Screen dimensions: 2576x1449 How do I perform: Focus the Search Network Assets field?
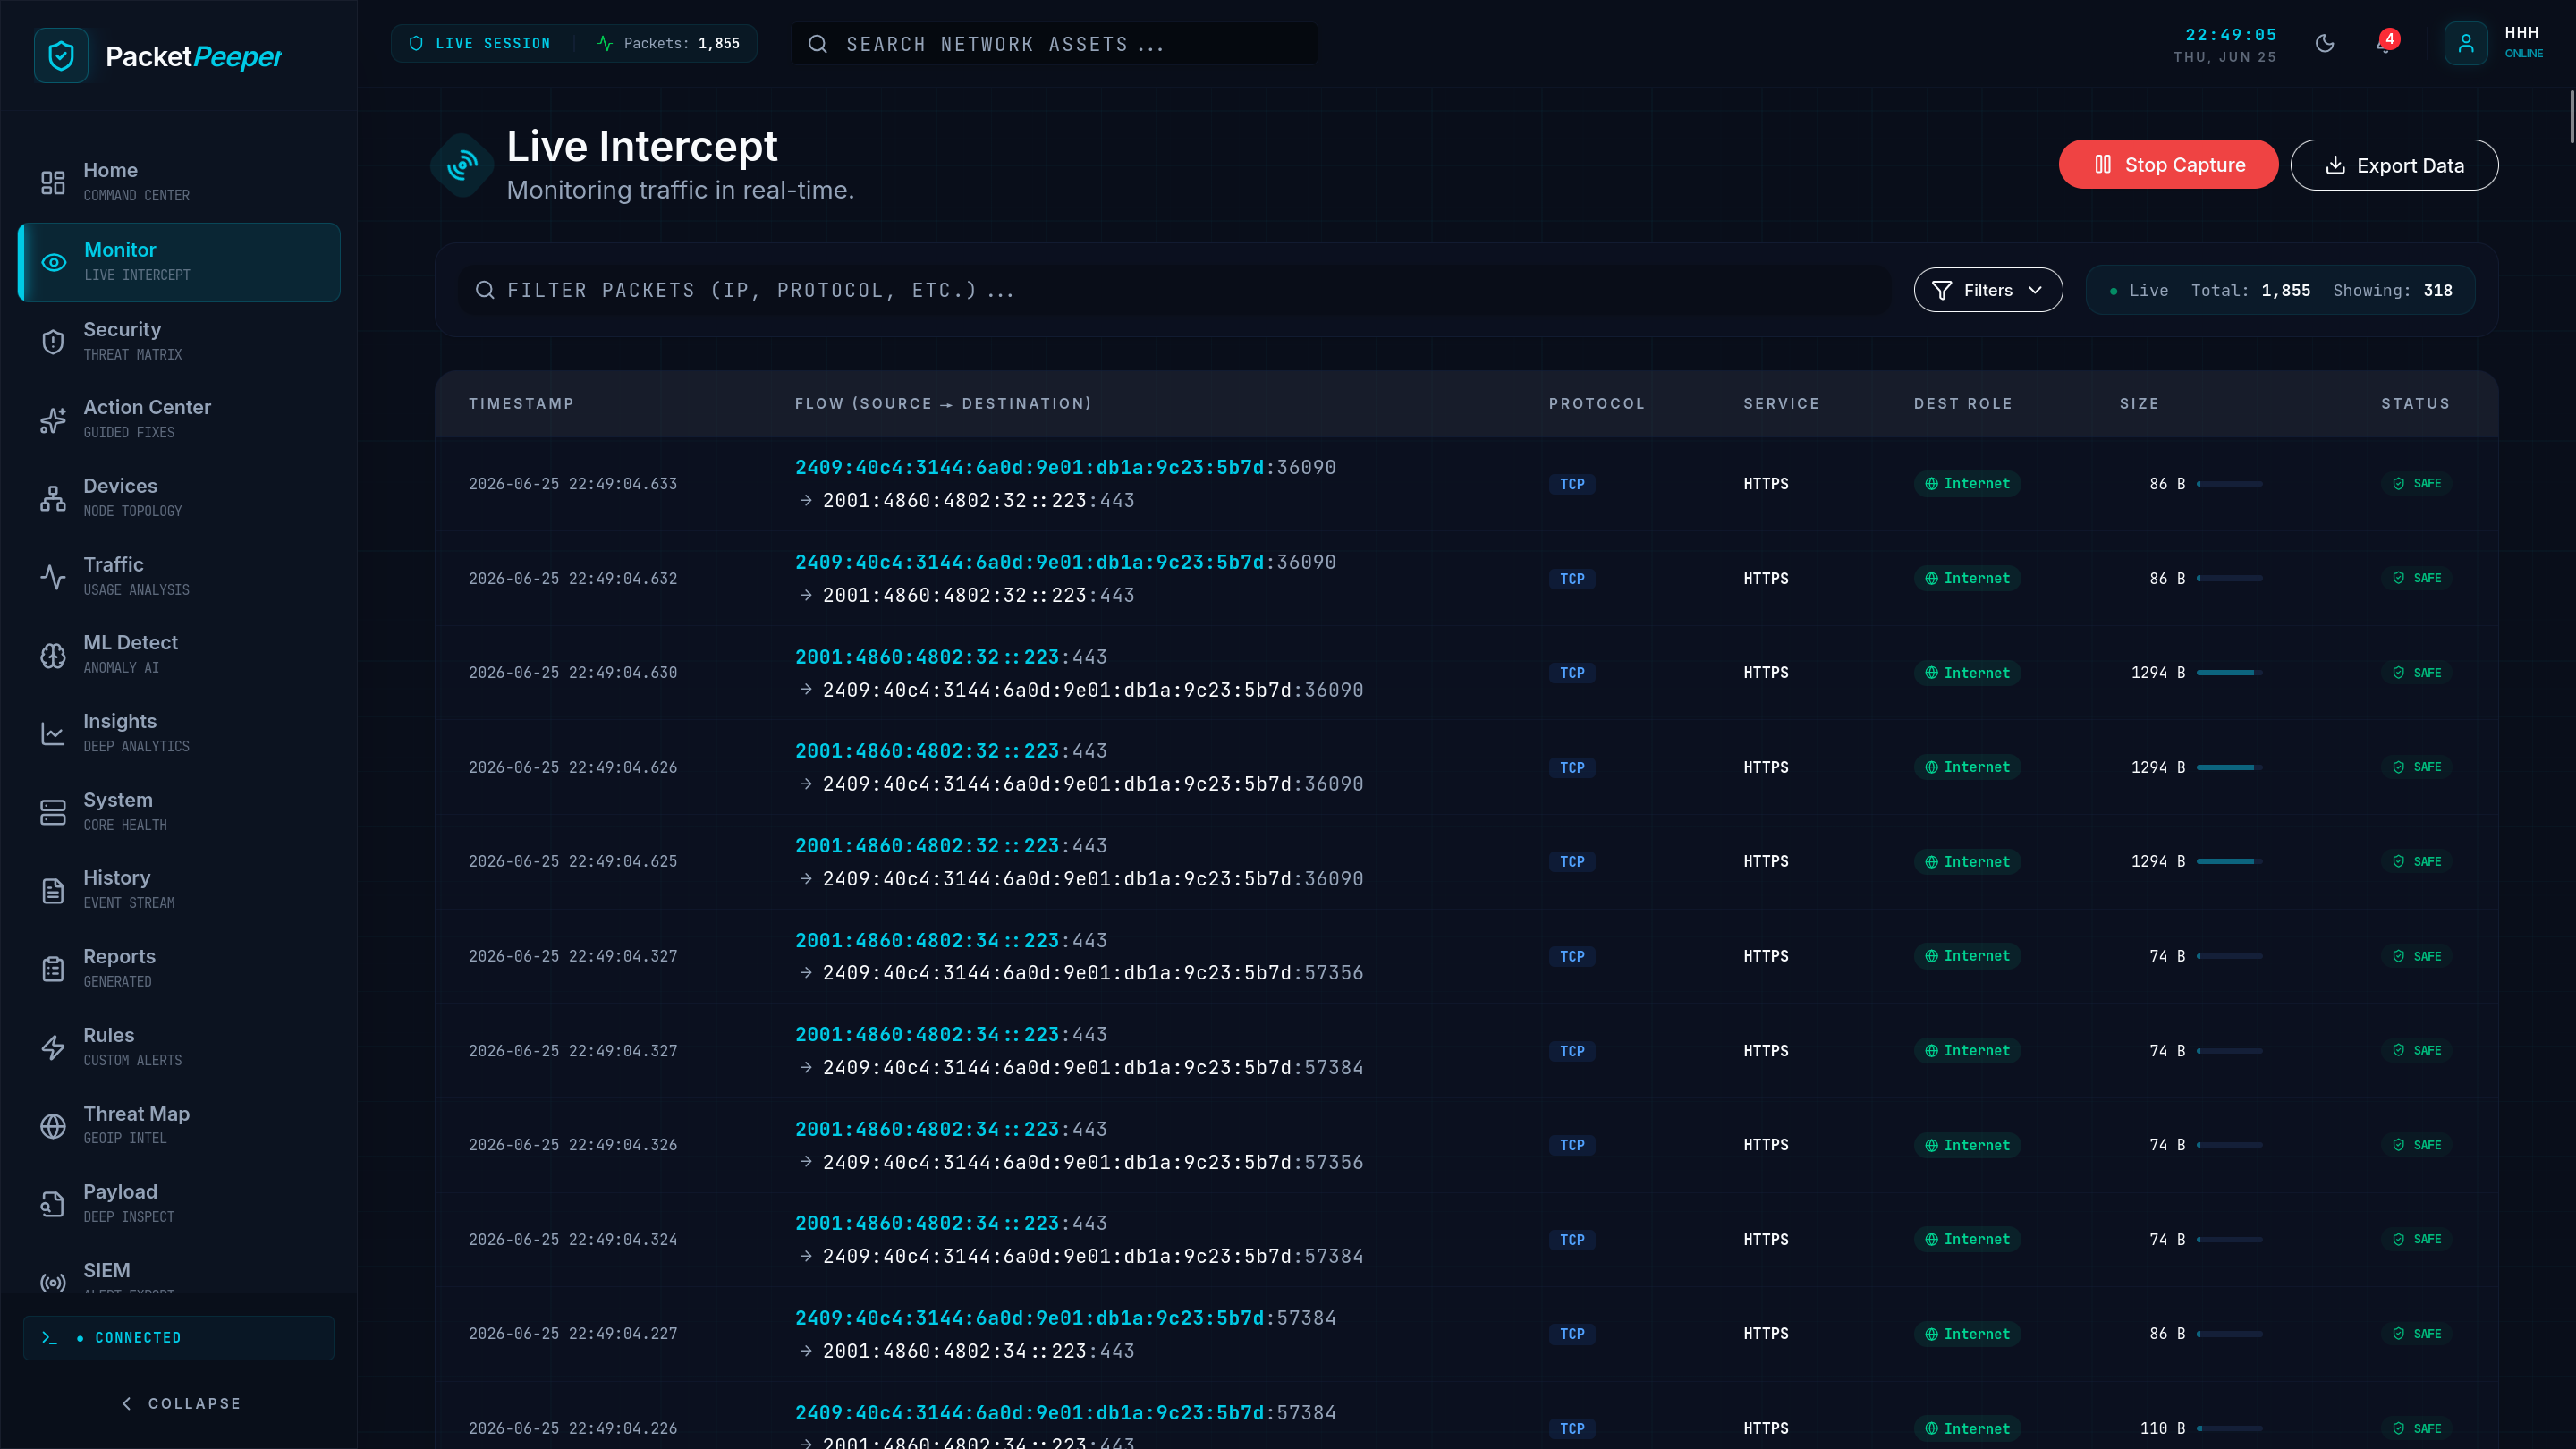(x=1054, y=44)
